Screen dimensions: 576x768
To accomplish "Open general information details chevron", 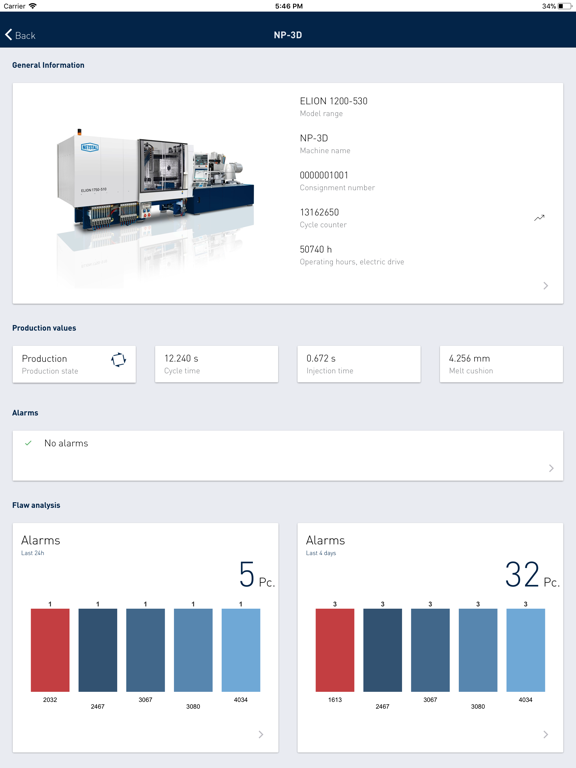I will 546,286.
